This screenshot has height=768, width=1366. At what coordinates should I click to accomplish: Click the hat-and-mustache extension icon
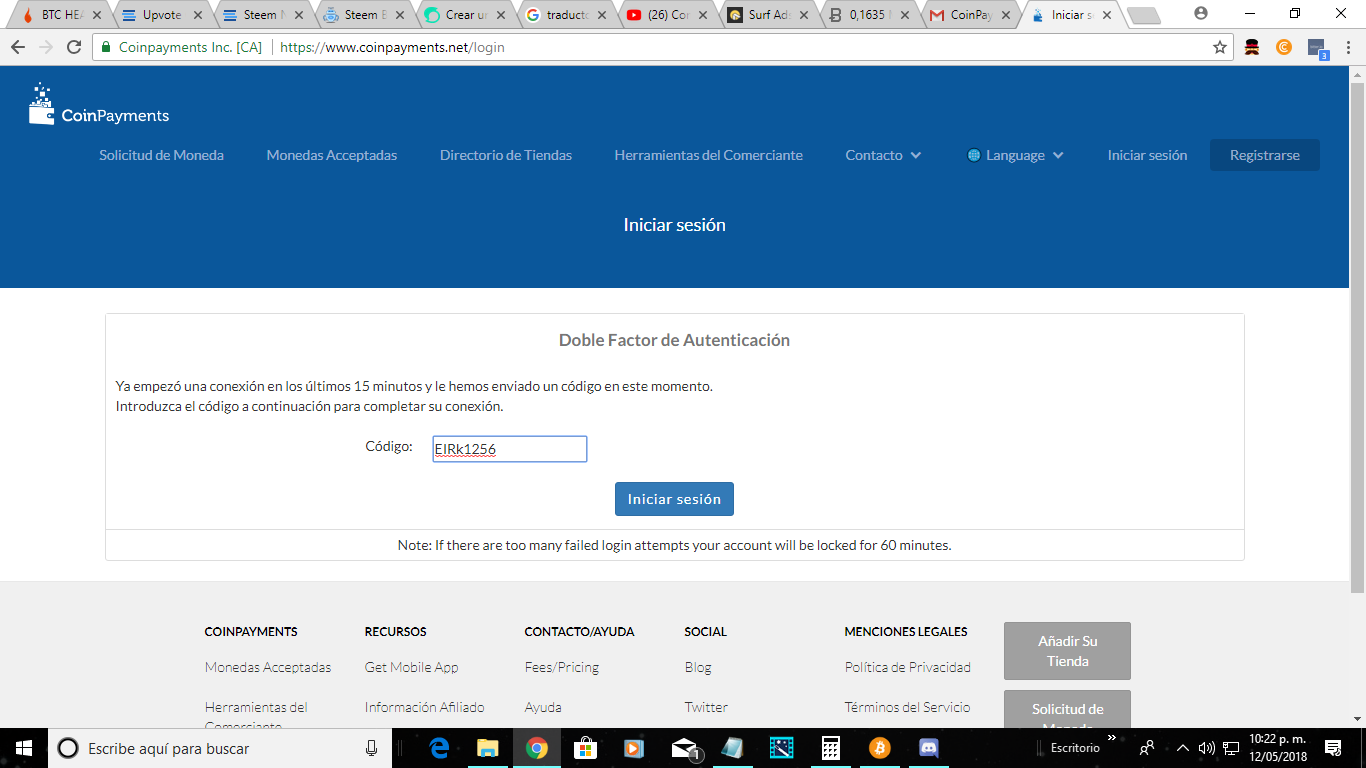click(x=1252, y=47)
